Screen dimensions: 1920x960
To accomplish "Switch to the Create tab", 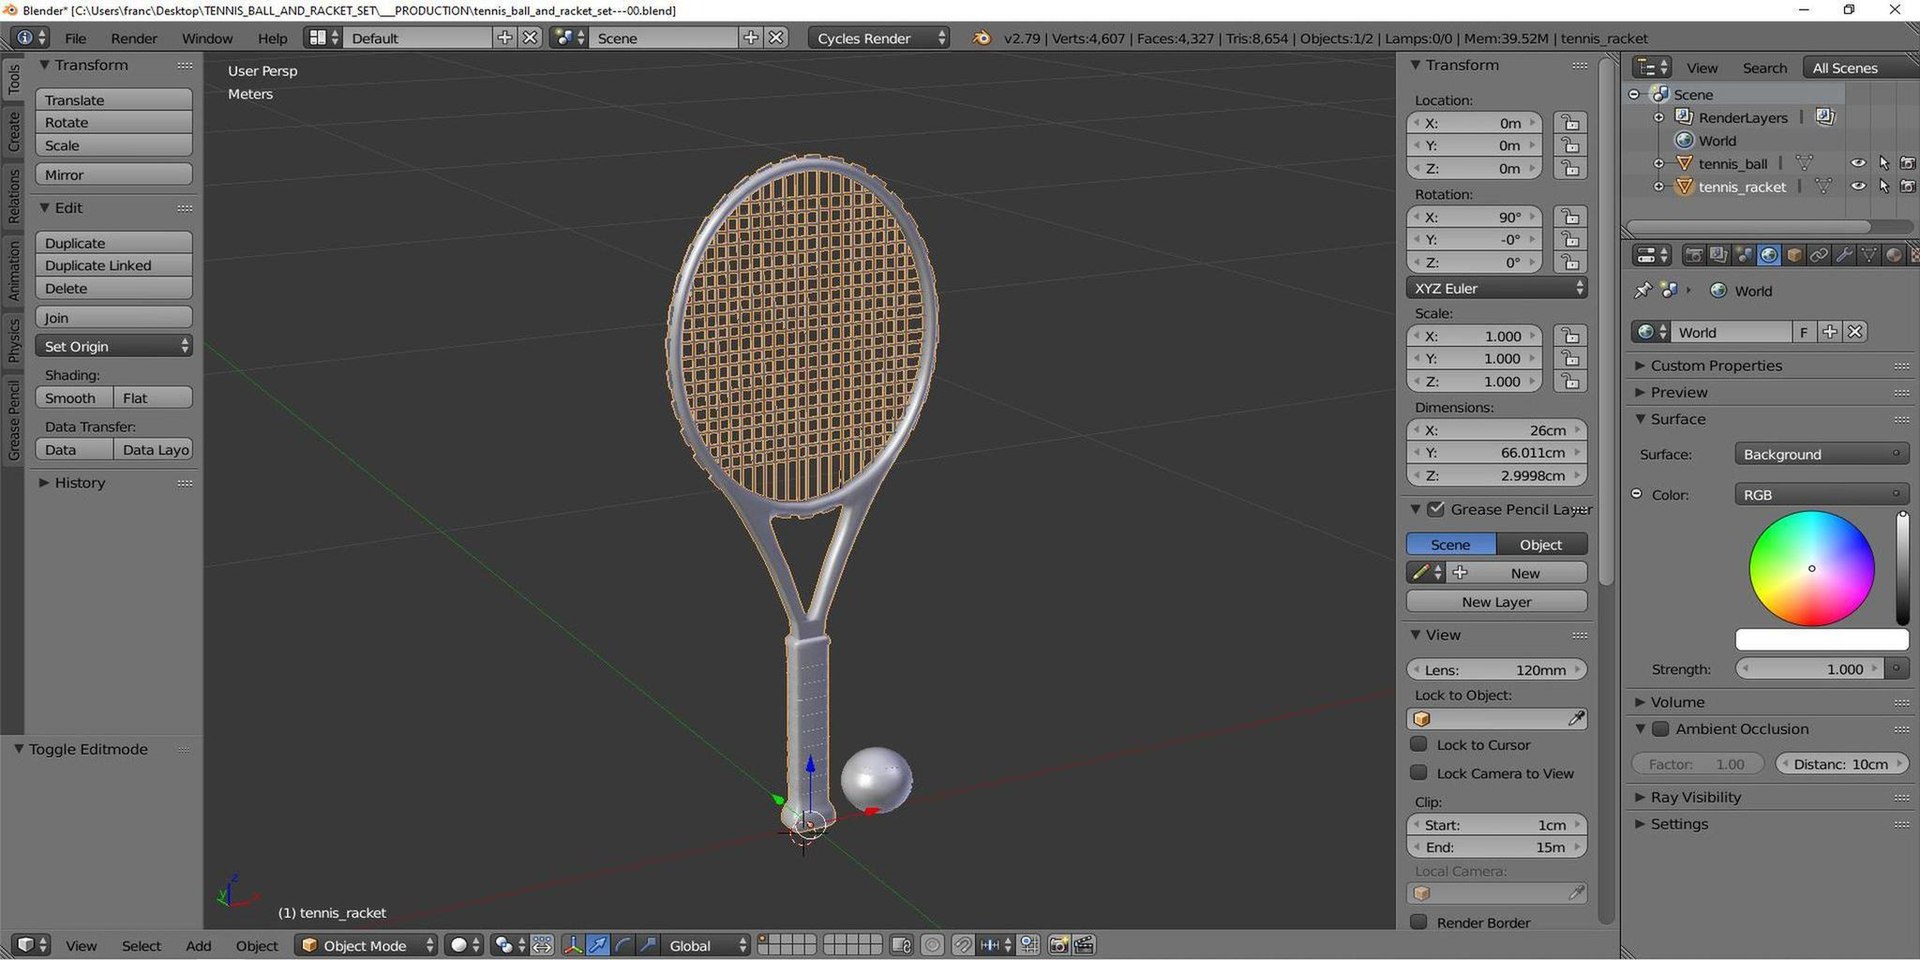I will coord(14,131).
